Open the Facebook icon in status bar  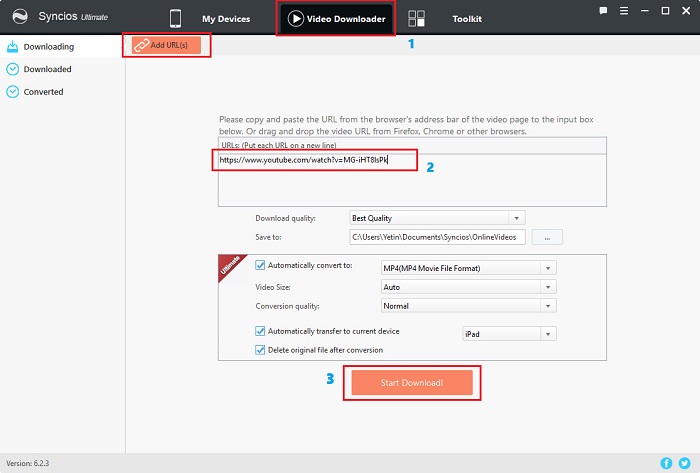(x=666, y=463)
